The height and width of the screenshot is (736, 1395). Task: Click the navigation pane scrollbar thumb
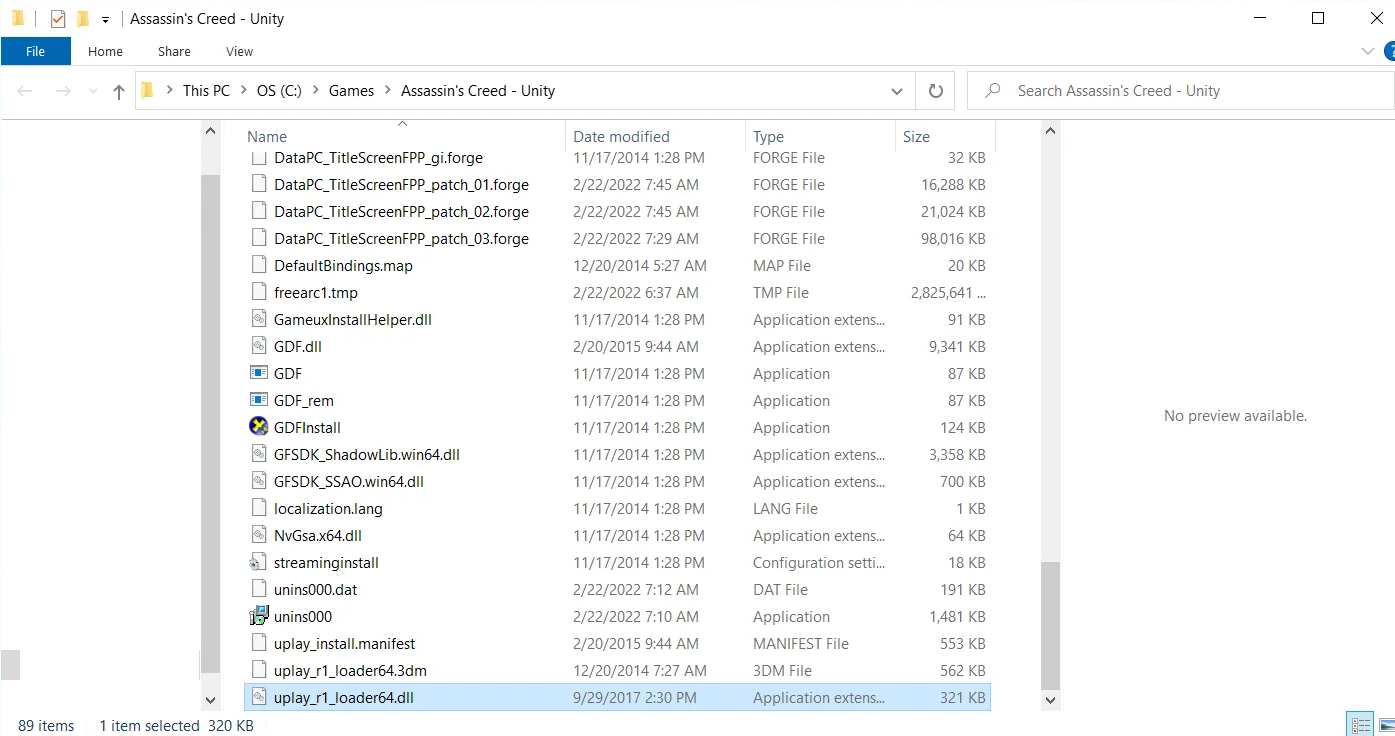tap(210, 423)
